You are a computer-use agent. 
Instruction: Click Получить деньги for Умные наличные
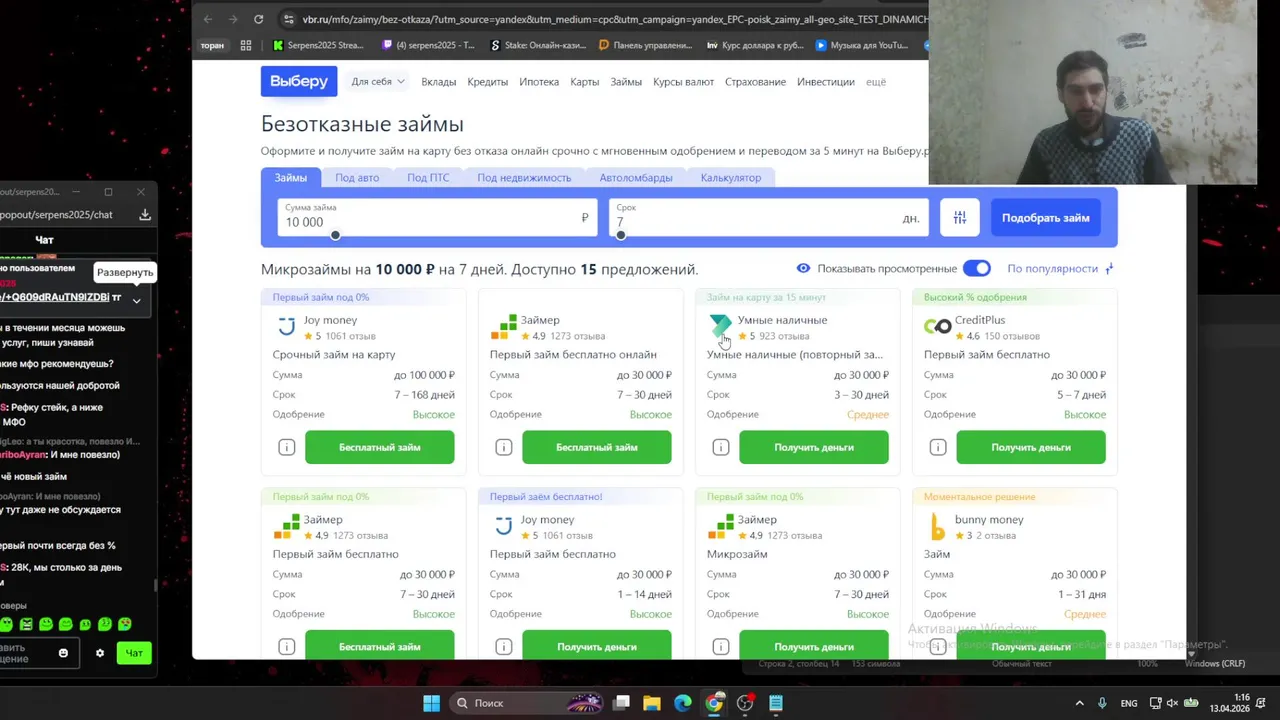813,447
